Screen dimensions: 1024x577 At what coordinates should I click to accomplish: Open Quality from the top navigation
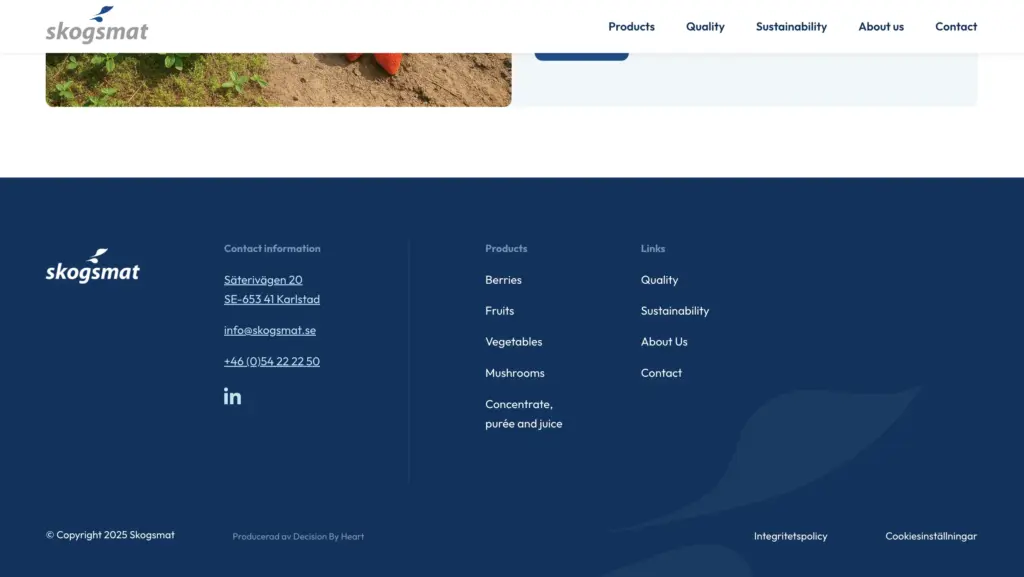pyautogui.click(x=705, y=27)
